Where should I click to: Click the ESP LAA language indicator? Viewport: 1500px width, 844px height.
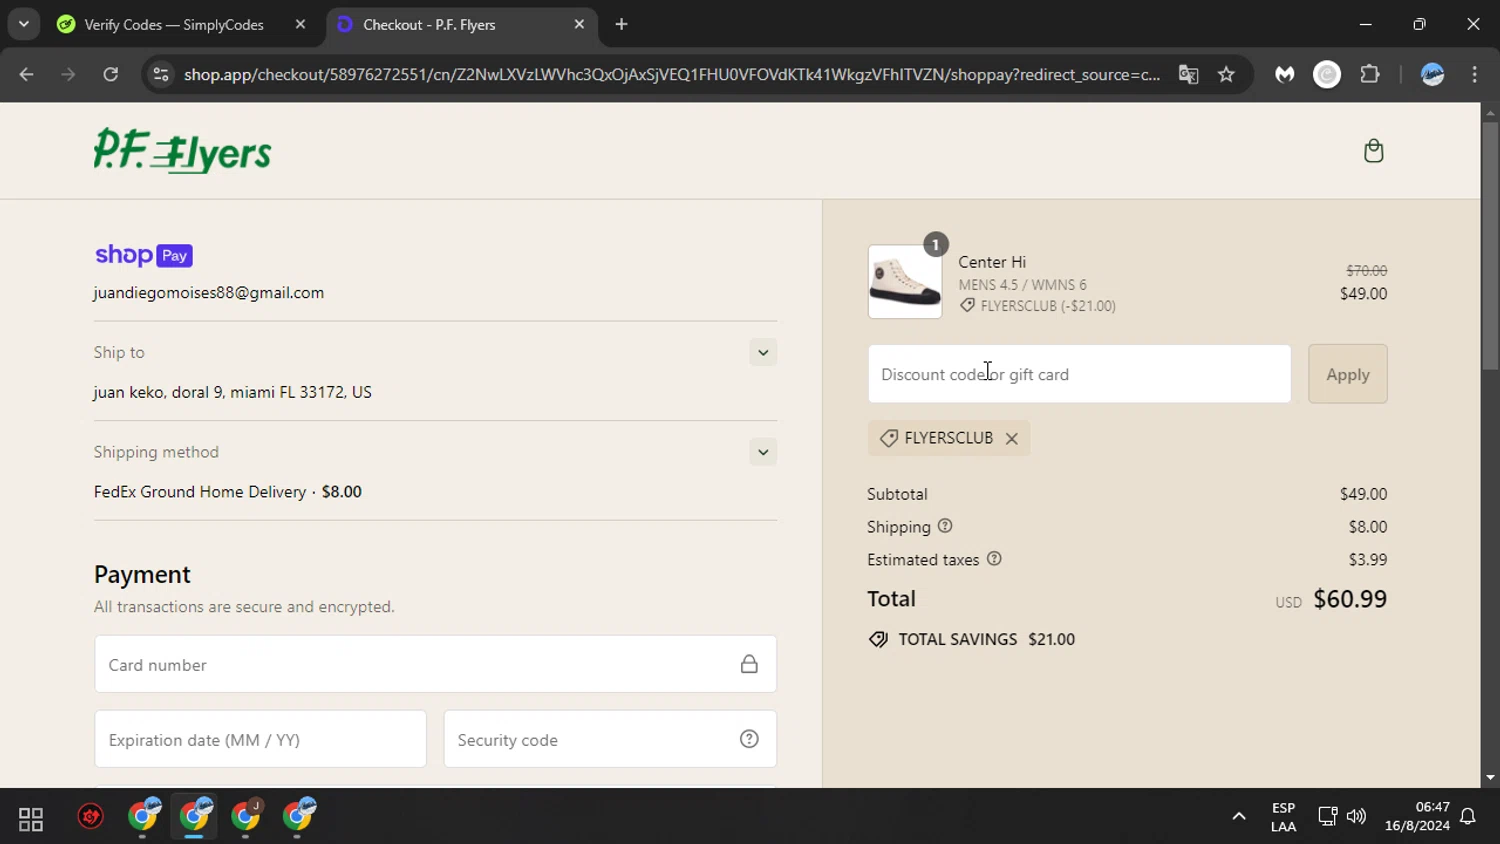[x=1283, y=816]
